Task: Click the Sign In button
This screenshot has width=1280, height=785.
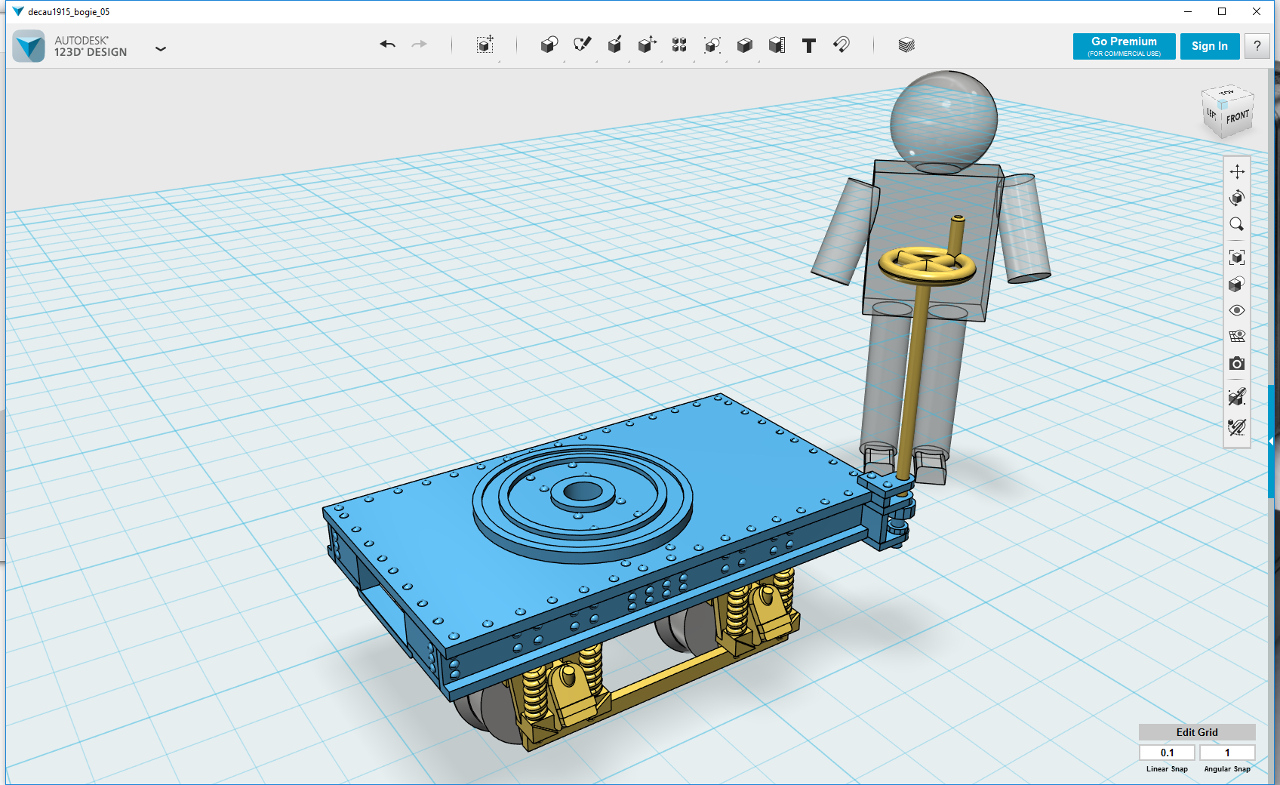Action: (1210, 46)
